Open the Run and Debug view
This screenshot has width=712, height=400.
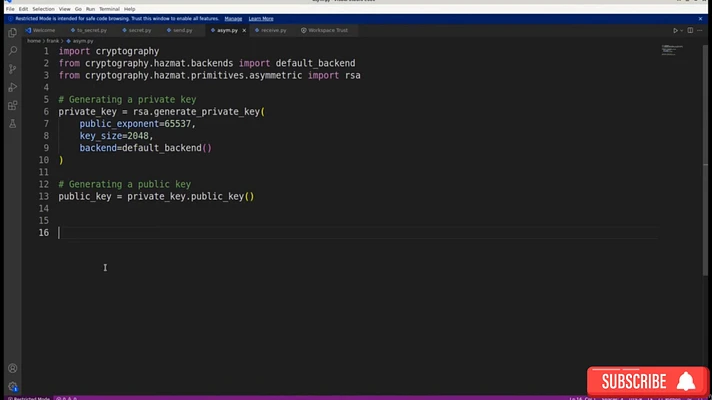coord(13,87)
